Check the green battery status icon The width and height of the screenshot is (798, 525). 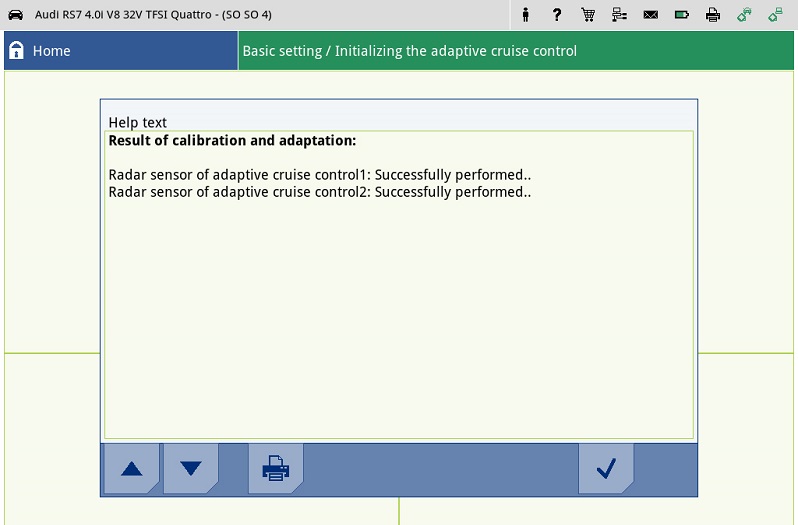click(681, 15)
